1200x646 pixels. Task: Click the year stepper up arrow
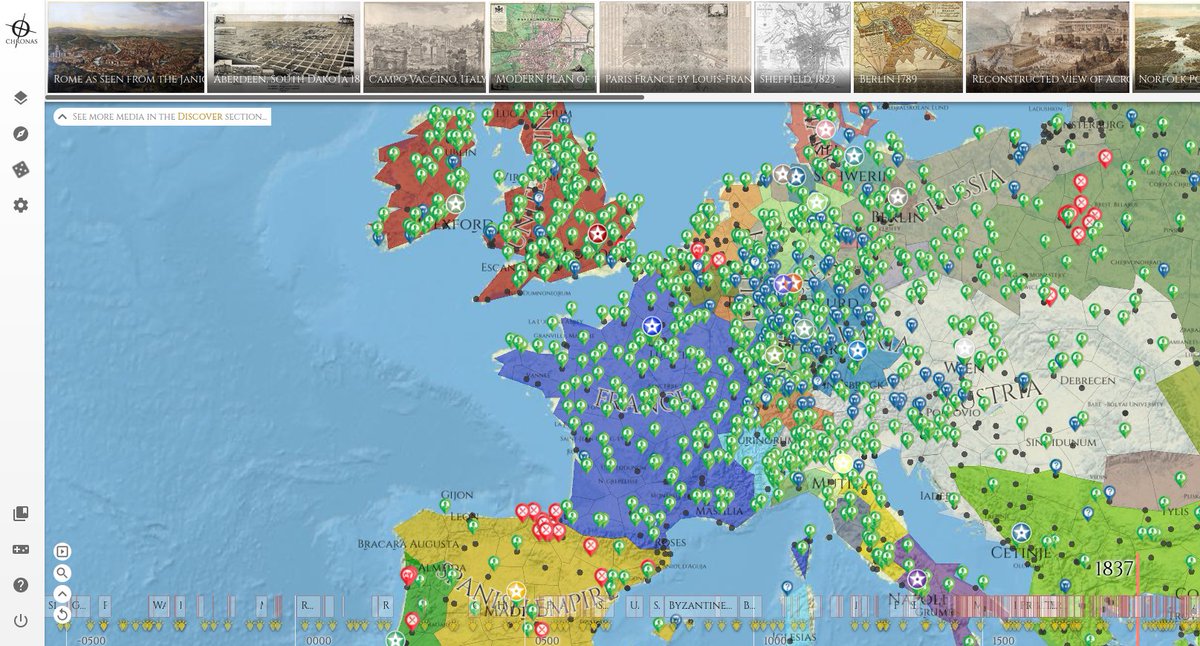pyautogui.click(x=62, y=593)
